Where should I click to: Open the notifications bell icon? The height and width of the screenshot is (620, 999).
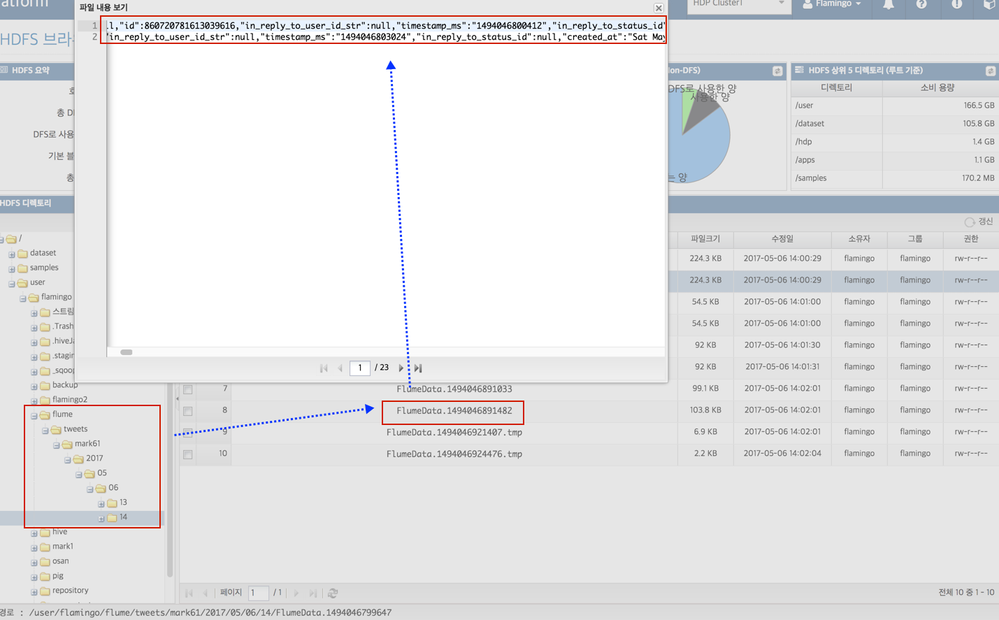[x=888, y=4]
